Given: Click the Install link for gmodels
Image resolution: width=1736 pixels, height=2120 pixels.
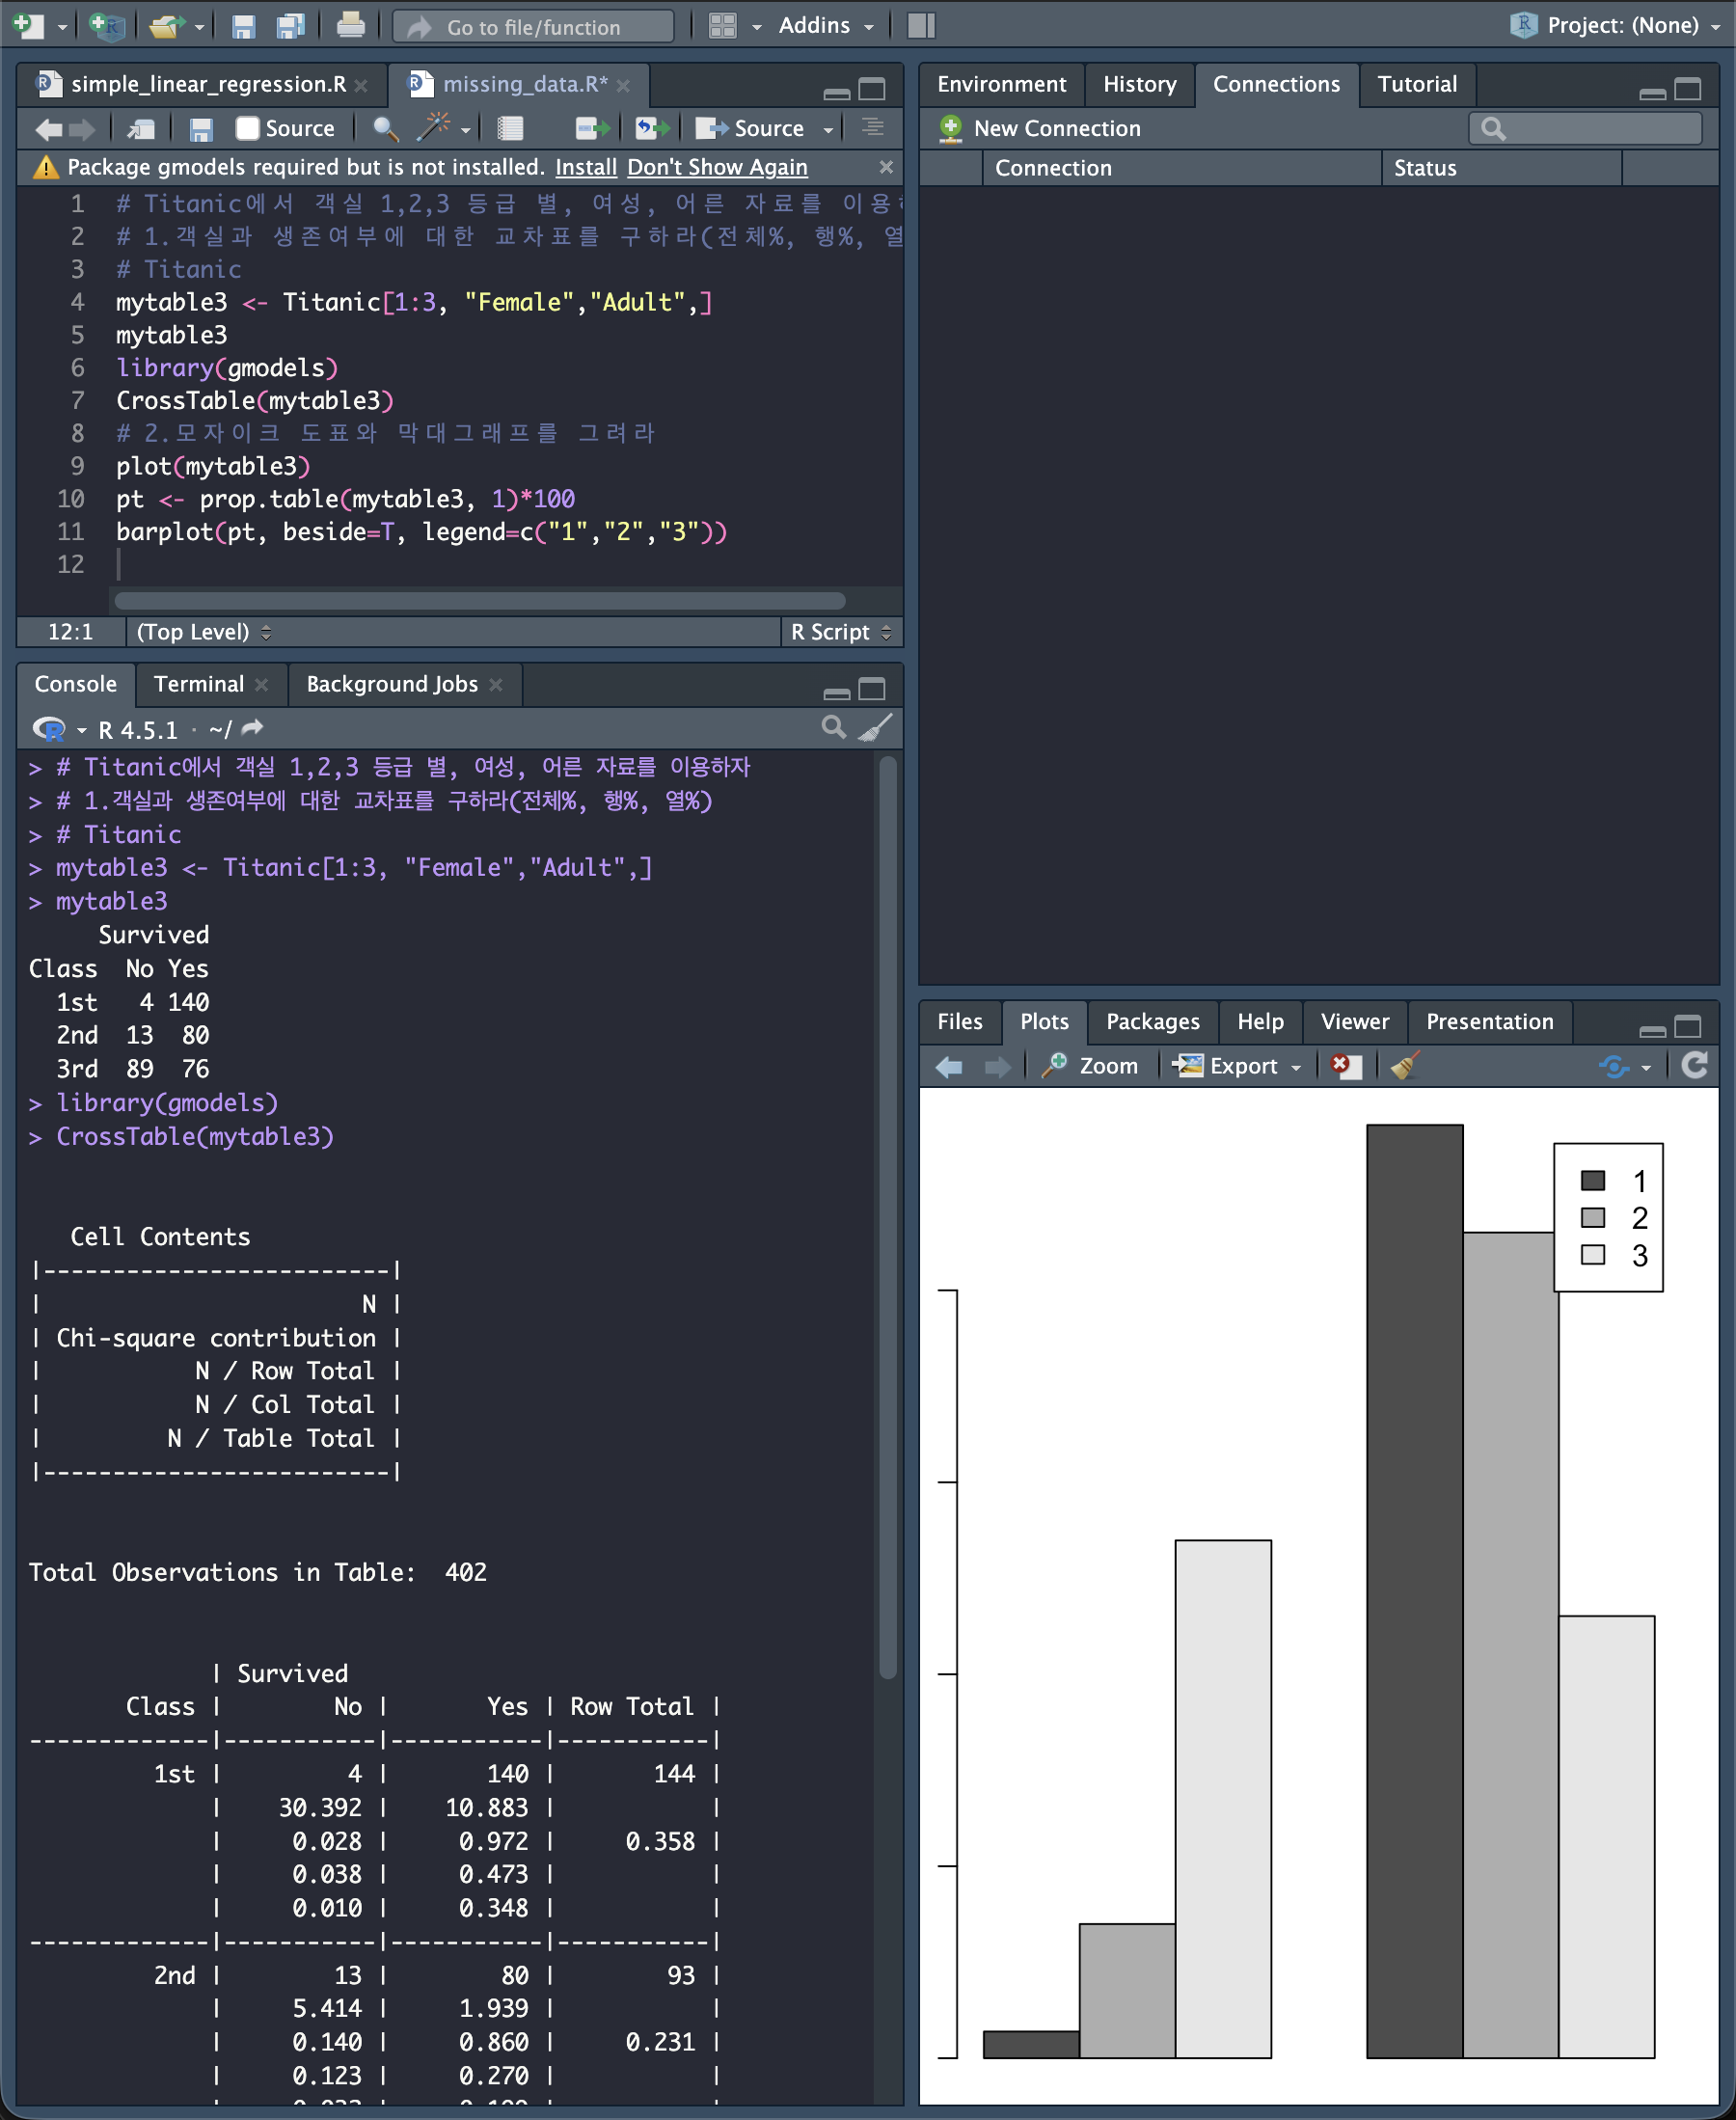Looking at the screenshot, I should [586, 167].
